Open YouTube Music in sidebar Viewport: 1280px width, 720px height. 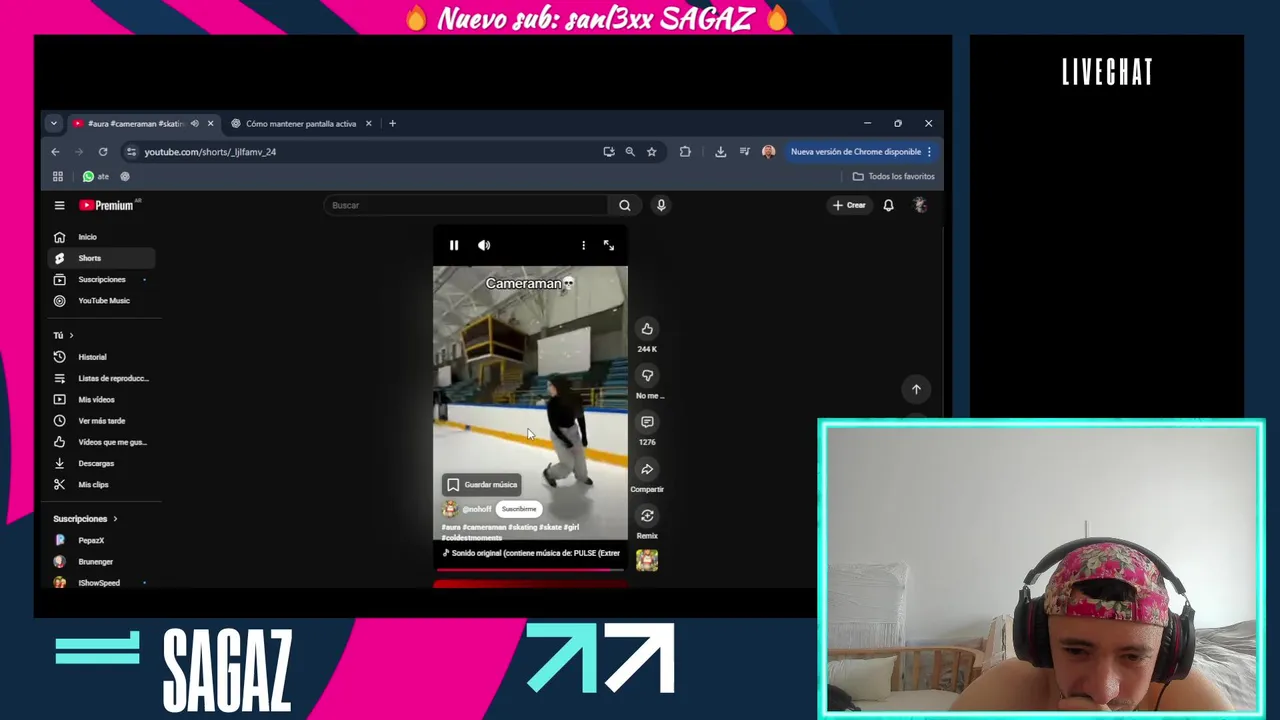click(x=101, y=300)
